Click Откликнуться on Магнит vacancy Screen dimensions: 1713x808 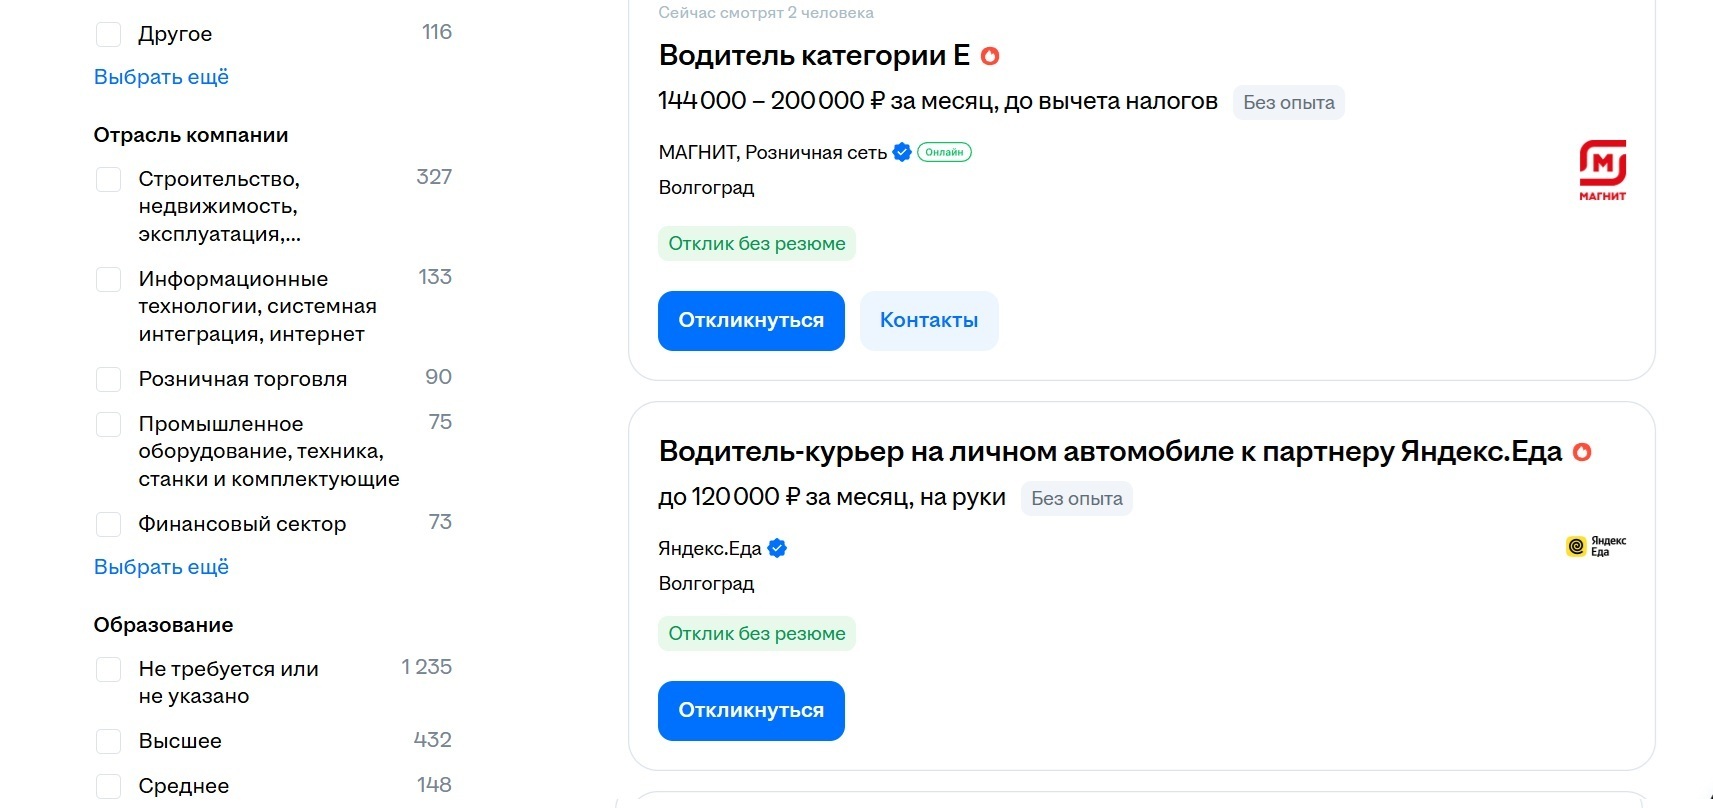[750, 320]
